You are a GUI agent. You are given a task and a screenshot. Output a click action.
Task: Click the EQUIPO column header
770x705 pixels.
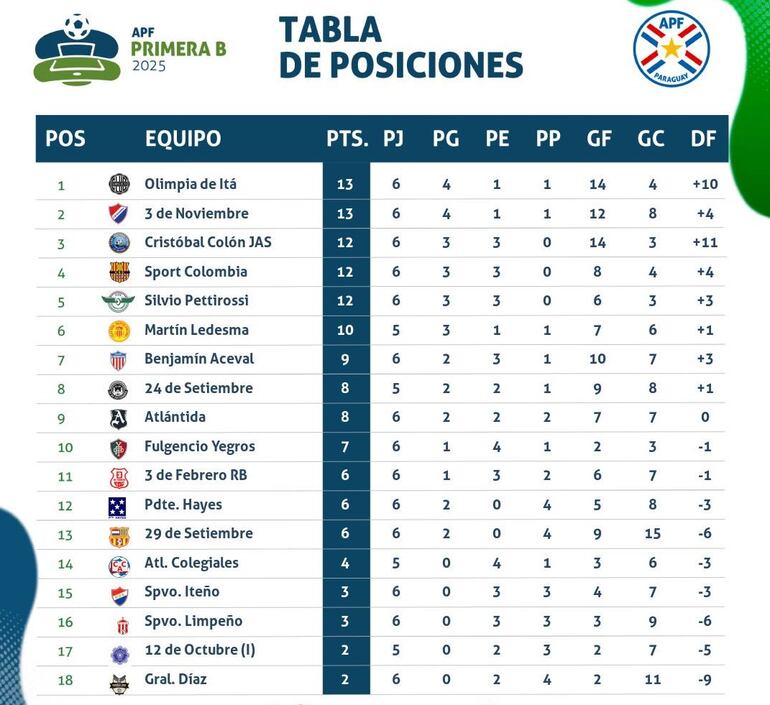click(183, 139)
